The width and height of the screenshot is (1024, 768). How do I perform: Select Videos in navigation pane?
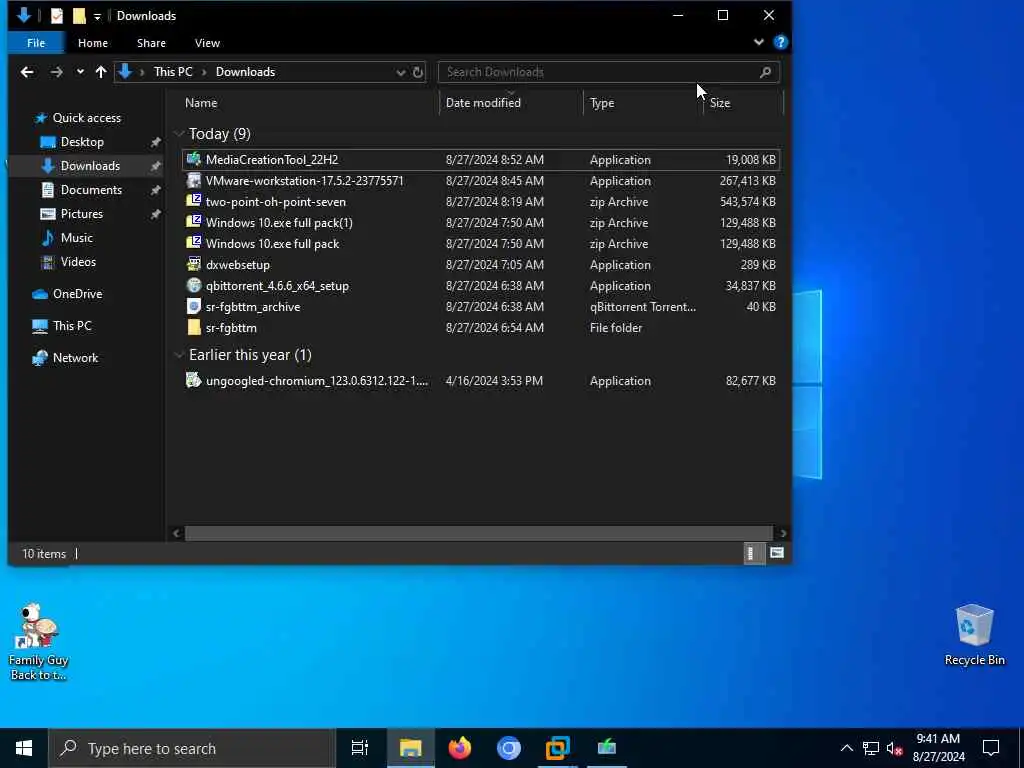[x=78, y=261]
